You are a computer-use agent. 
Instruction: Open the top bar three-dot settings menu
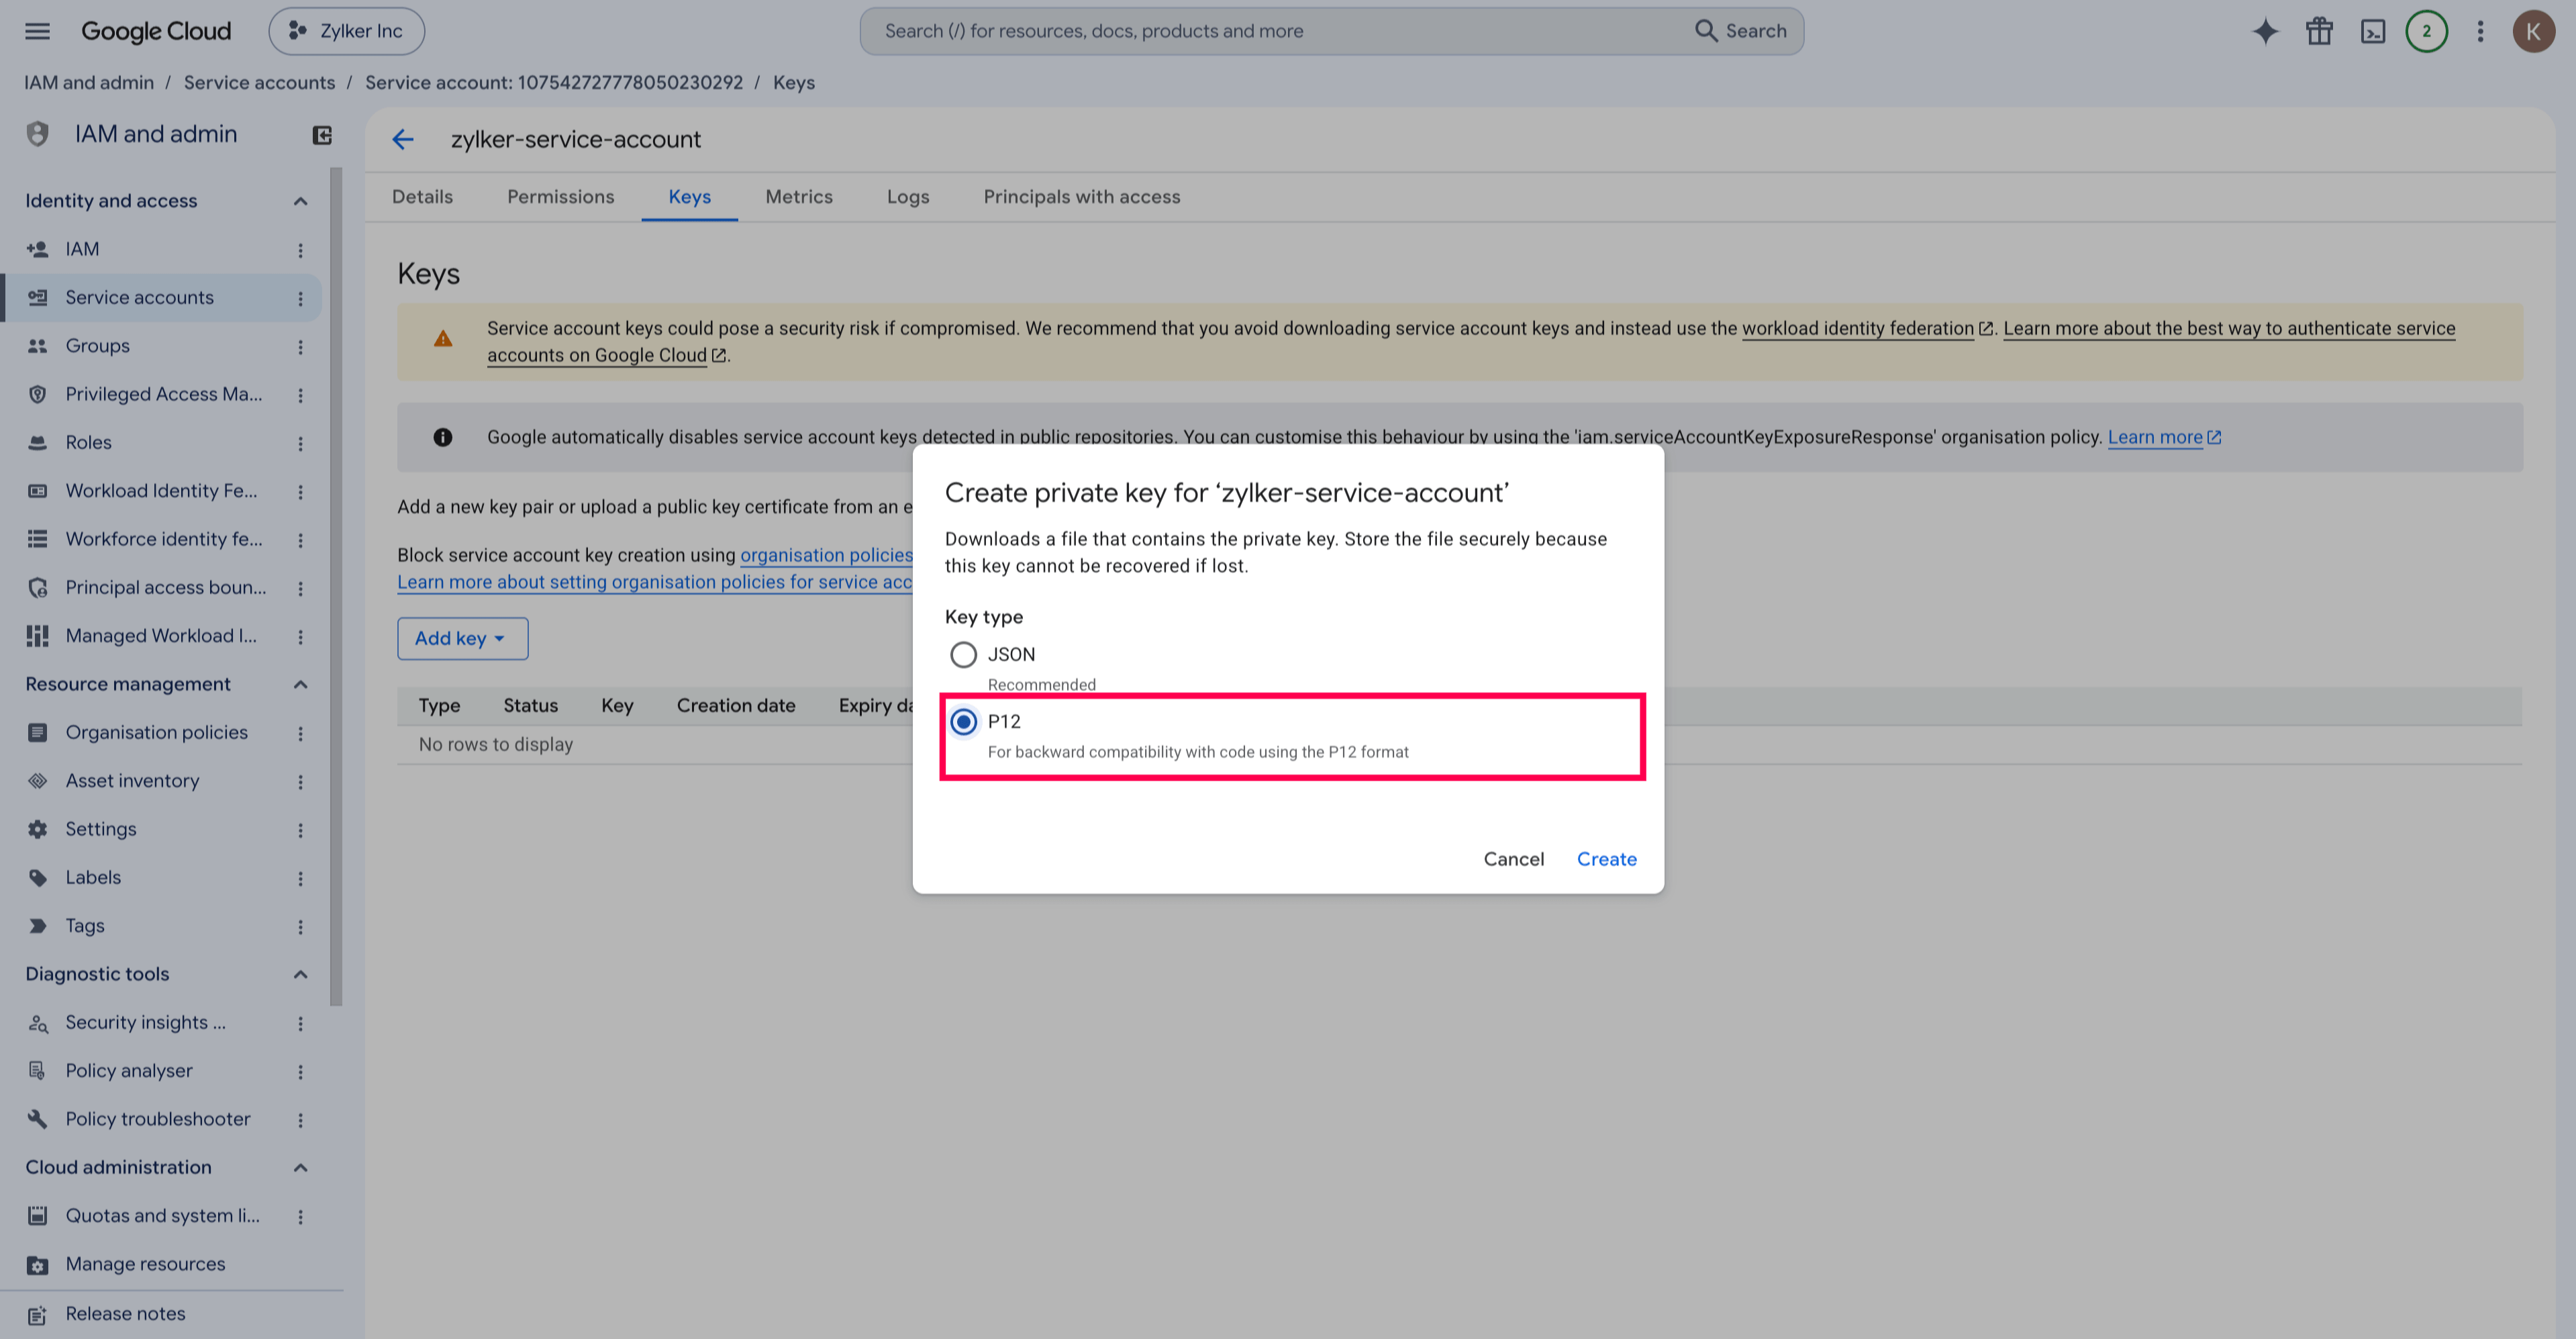(x=2480, y=31)
